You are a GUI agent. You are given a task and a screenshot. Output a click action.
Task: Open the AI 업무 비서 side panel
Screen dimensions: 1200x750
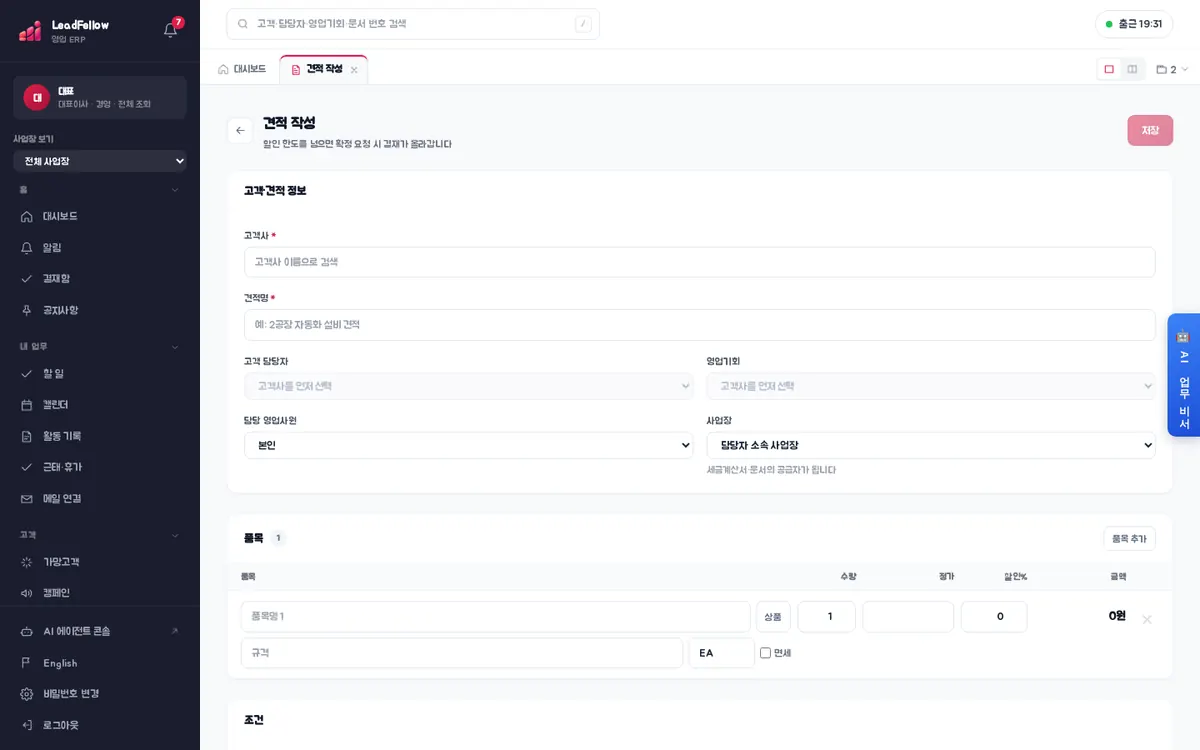click(1184, 375)
